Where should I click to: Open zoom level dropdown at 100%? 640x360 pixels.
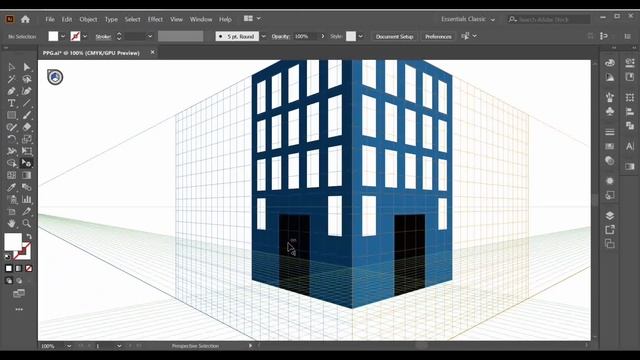[x=69, y=346]
